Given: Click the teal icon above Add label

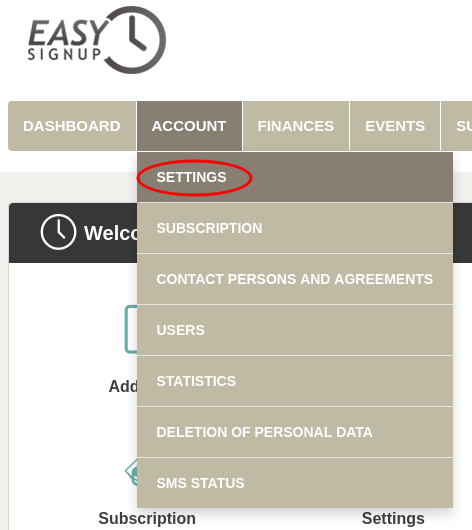Looking at the screenshot, I should [x=131, y=329].
